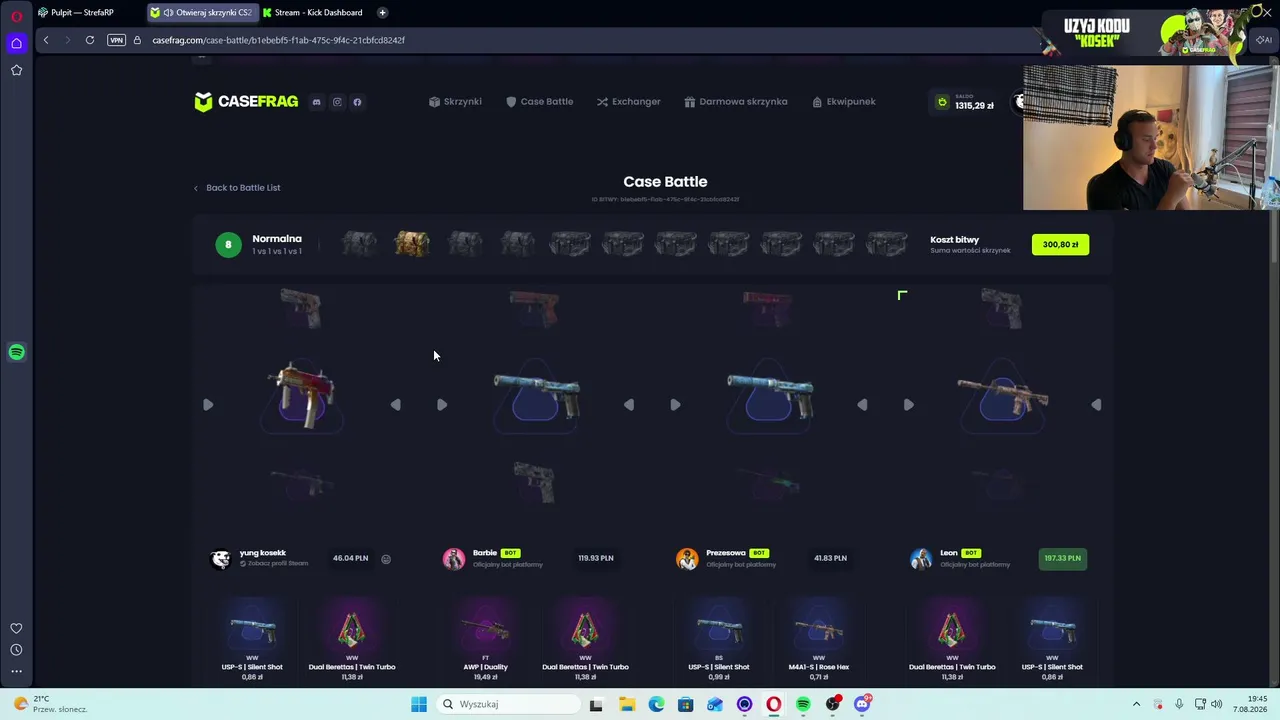Open a new browser tab
Image resolution: width=1280 pixels, height=720 pixels.
pyautogui.click(x=382, y=12)
